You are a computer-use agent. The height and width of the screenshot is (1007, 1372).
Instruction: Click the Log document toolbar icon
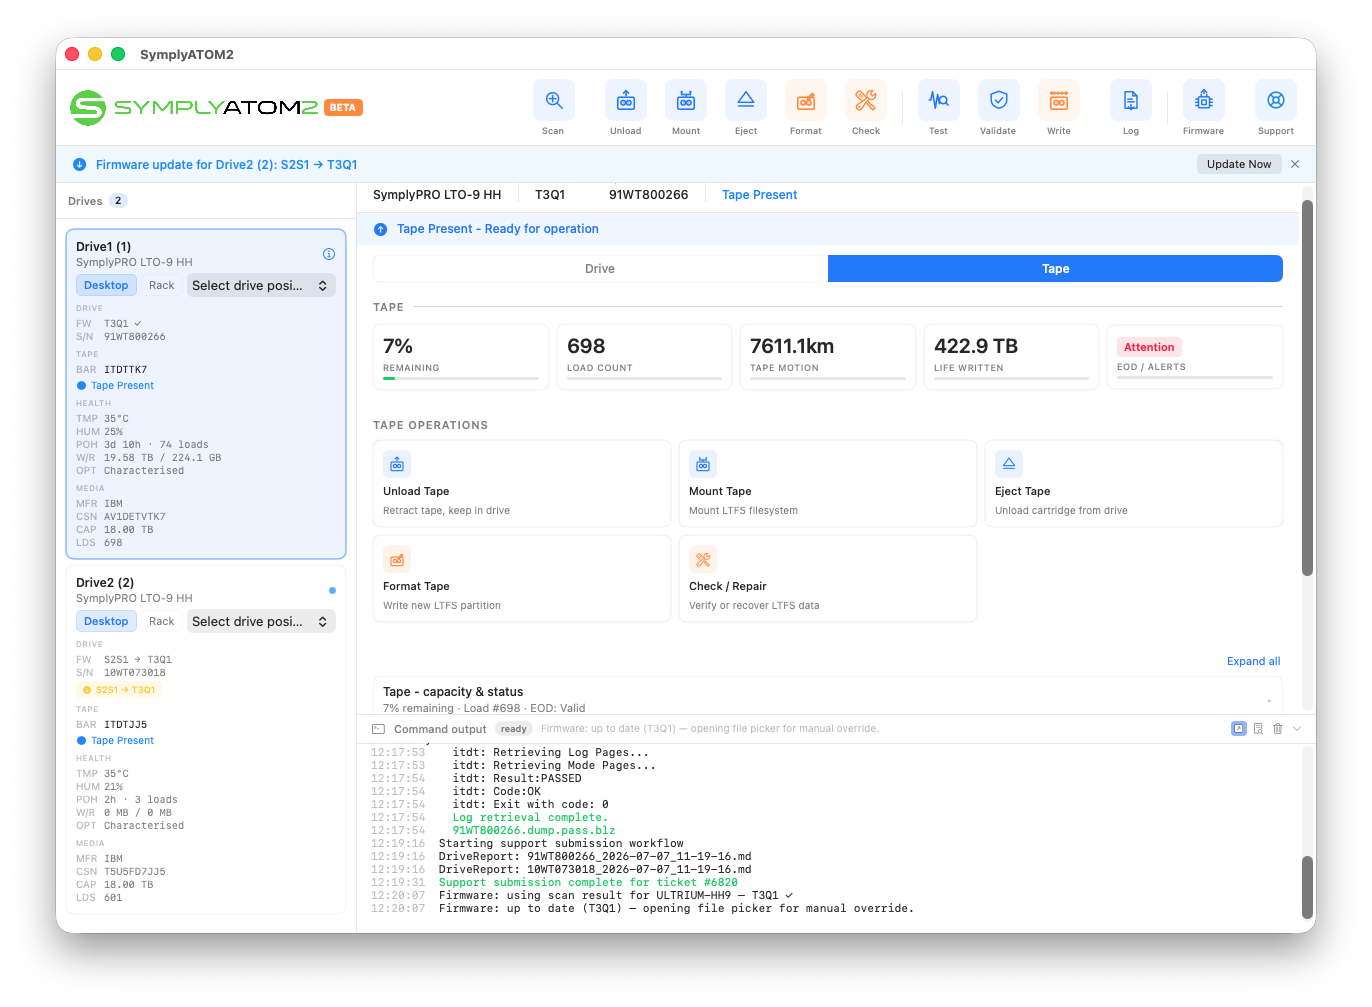click(x=1130, y=100)
